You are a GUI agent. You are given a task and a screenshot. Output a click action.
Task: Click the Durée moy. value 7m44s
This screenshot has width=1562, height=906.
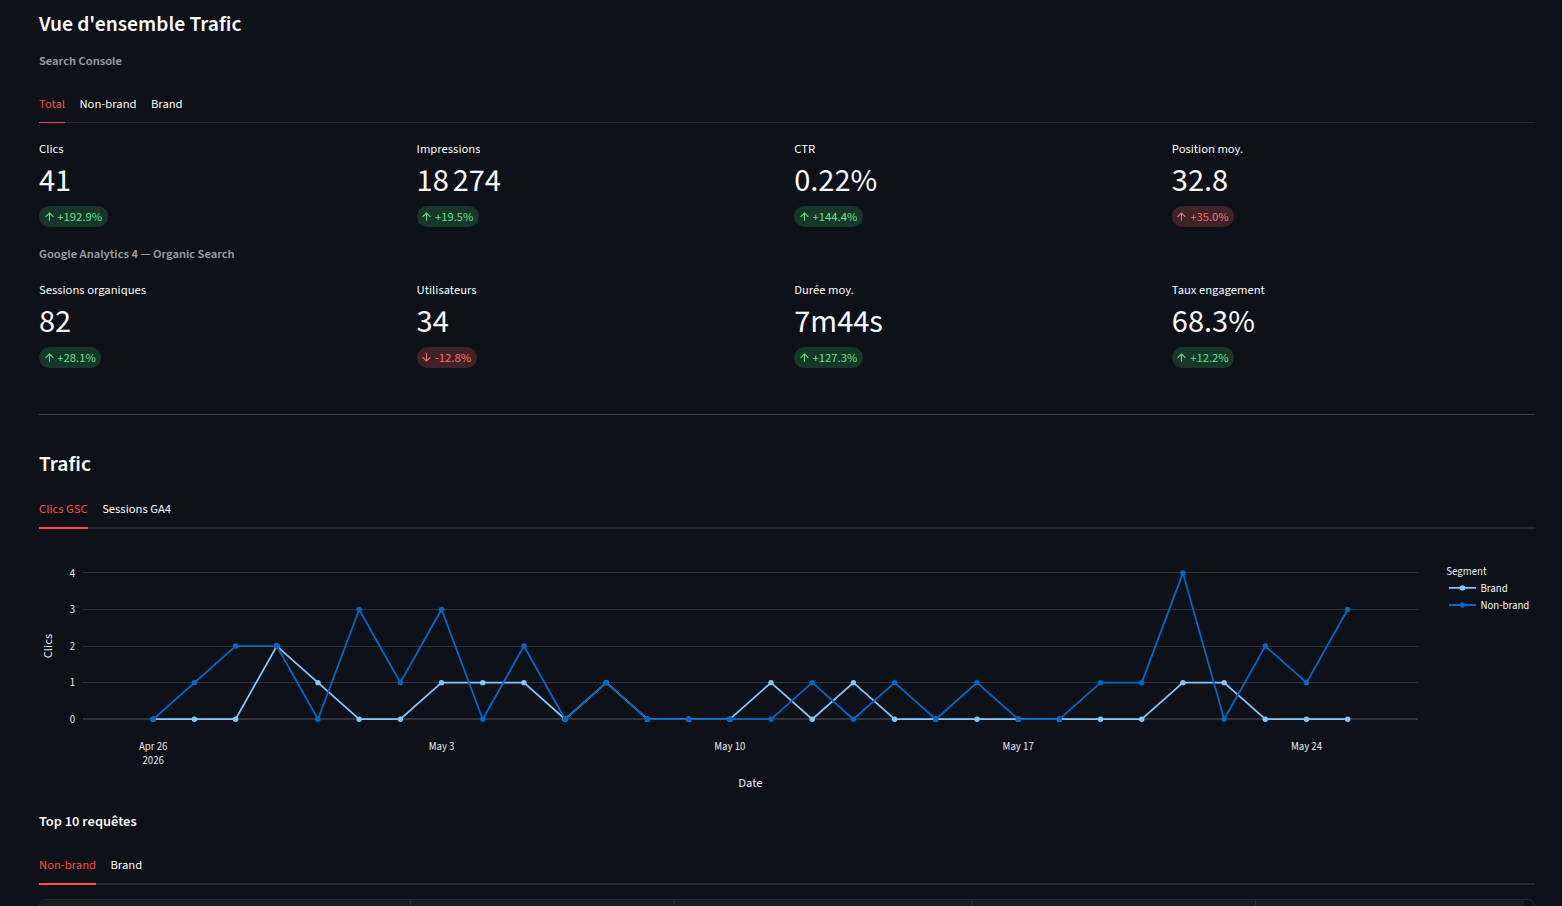(838, 322)
